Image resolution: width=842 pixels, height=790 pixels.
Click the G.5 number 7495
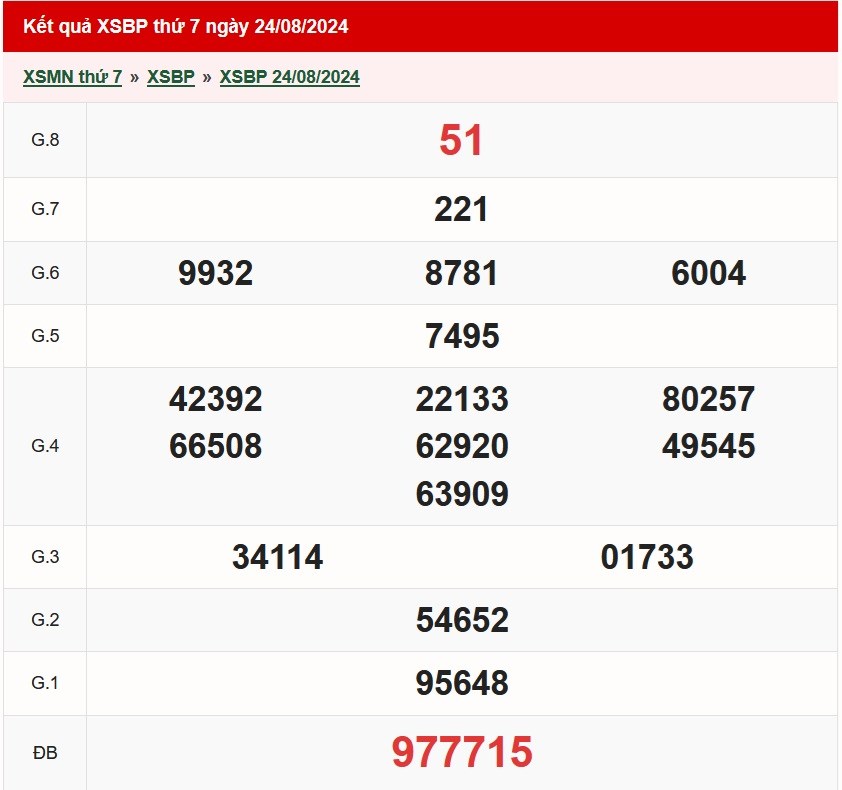coord(461,336)
